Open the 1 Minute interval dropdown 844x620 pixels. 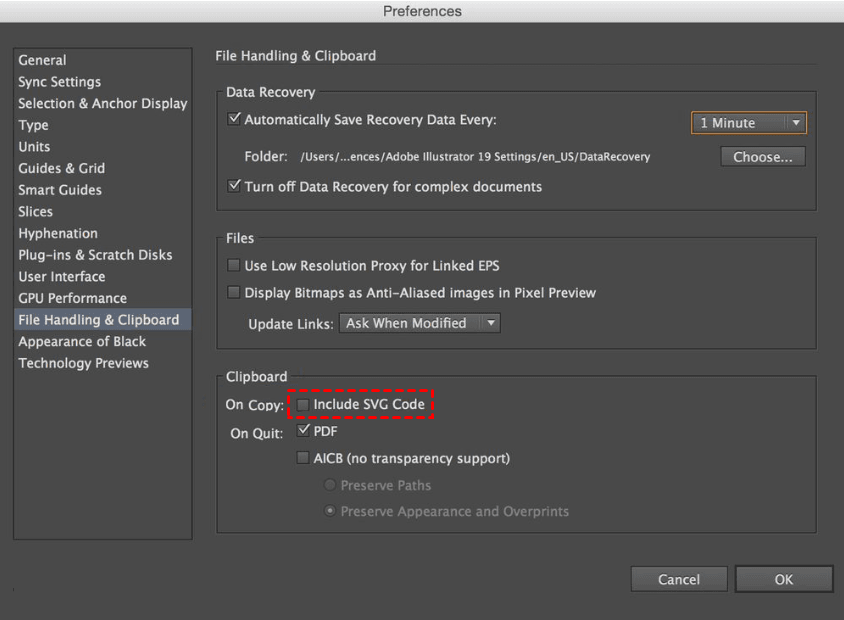[748, 123]
